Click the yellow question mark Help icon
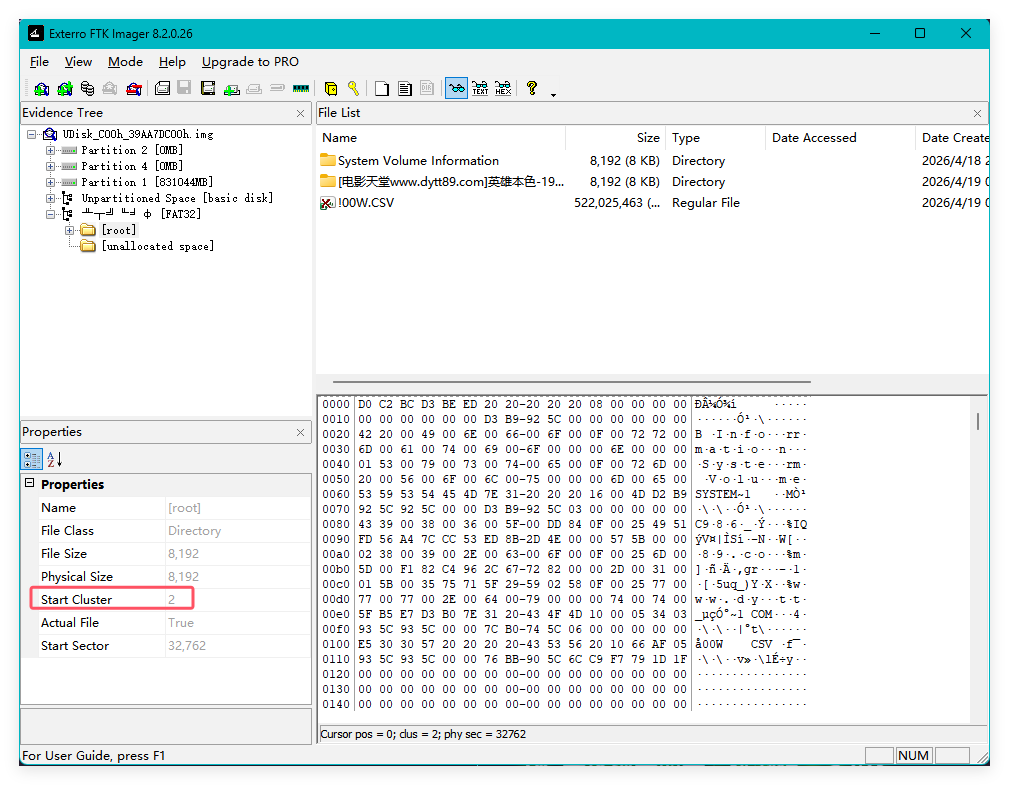This screenshot has height=785, width=1009. pyautogui.click(x=532, y=88)
